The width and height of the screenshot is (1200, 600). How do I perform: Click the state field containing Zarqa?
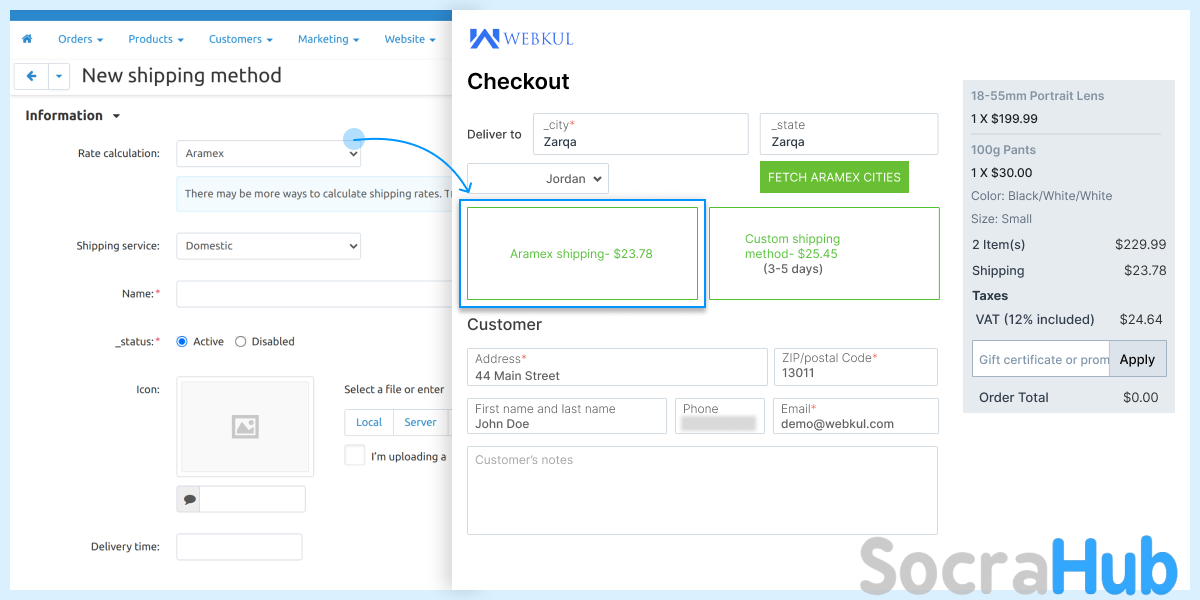pyautogui.click(x=849, y=134)
